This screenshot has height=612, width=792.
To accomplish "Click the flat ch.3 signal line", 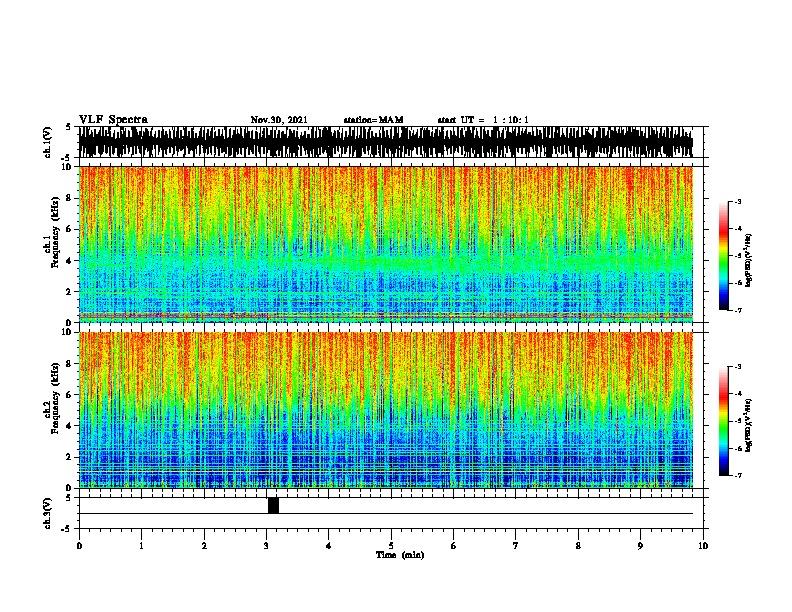I will pos(386,514).
